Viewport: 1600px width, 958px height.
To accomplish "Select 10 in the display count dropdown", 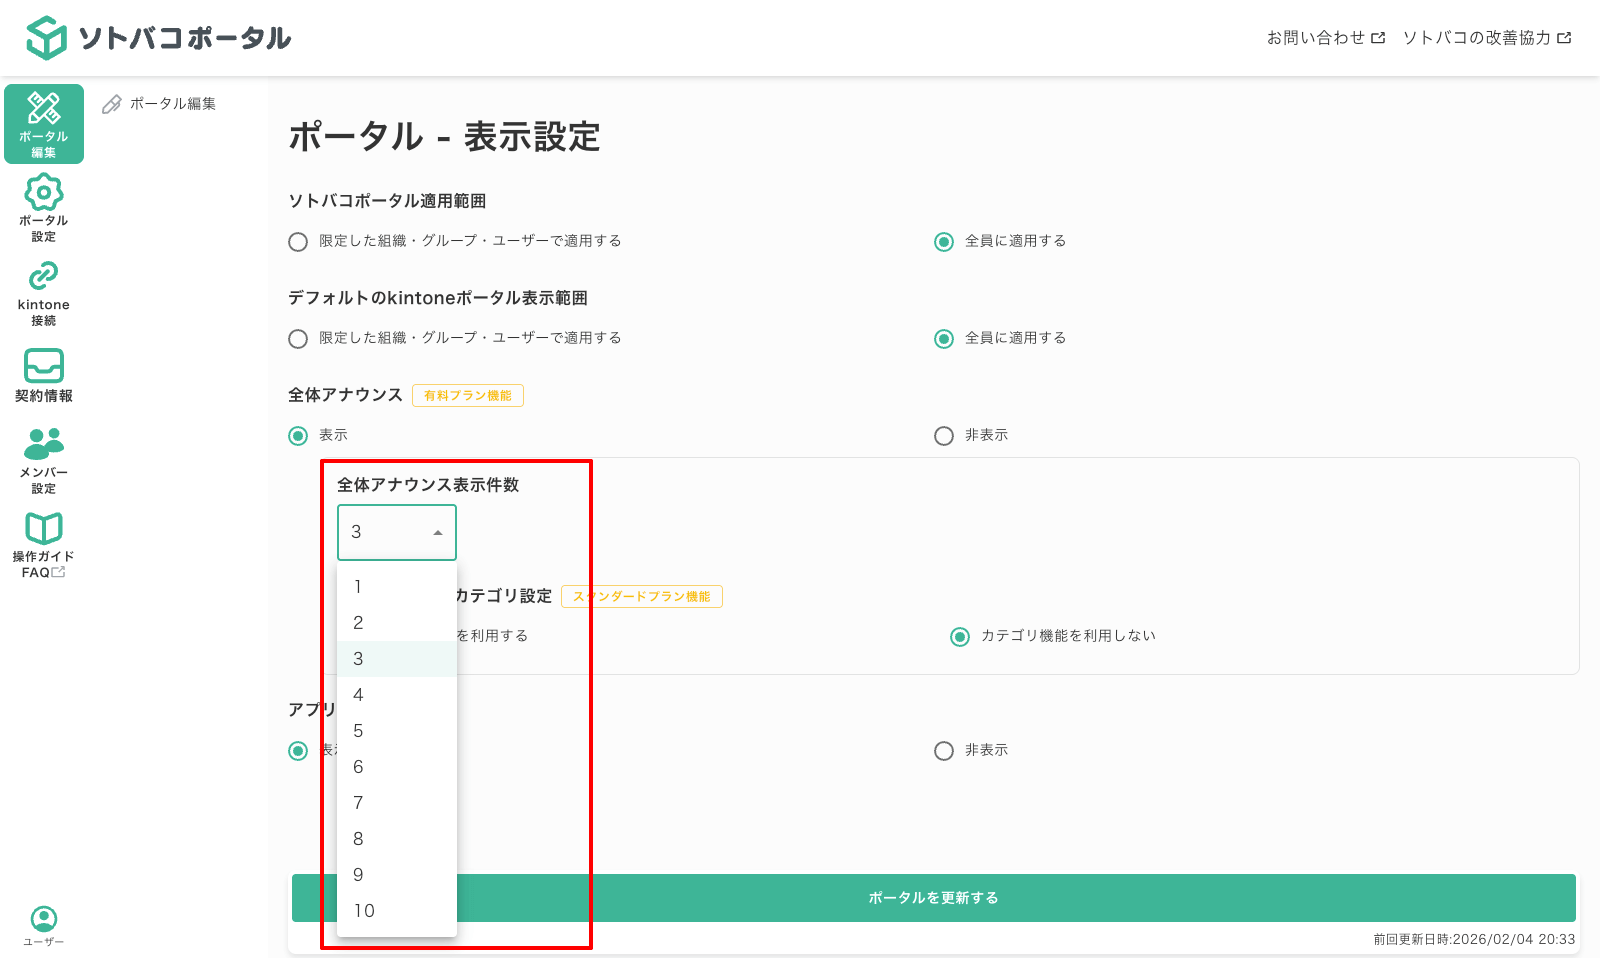I will click(396, 910).
